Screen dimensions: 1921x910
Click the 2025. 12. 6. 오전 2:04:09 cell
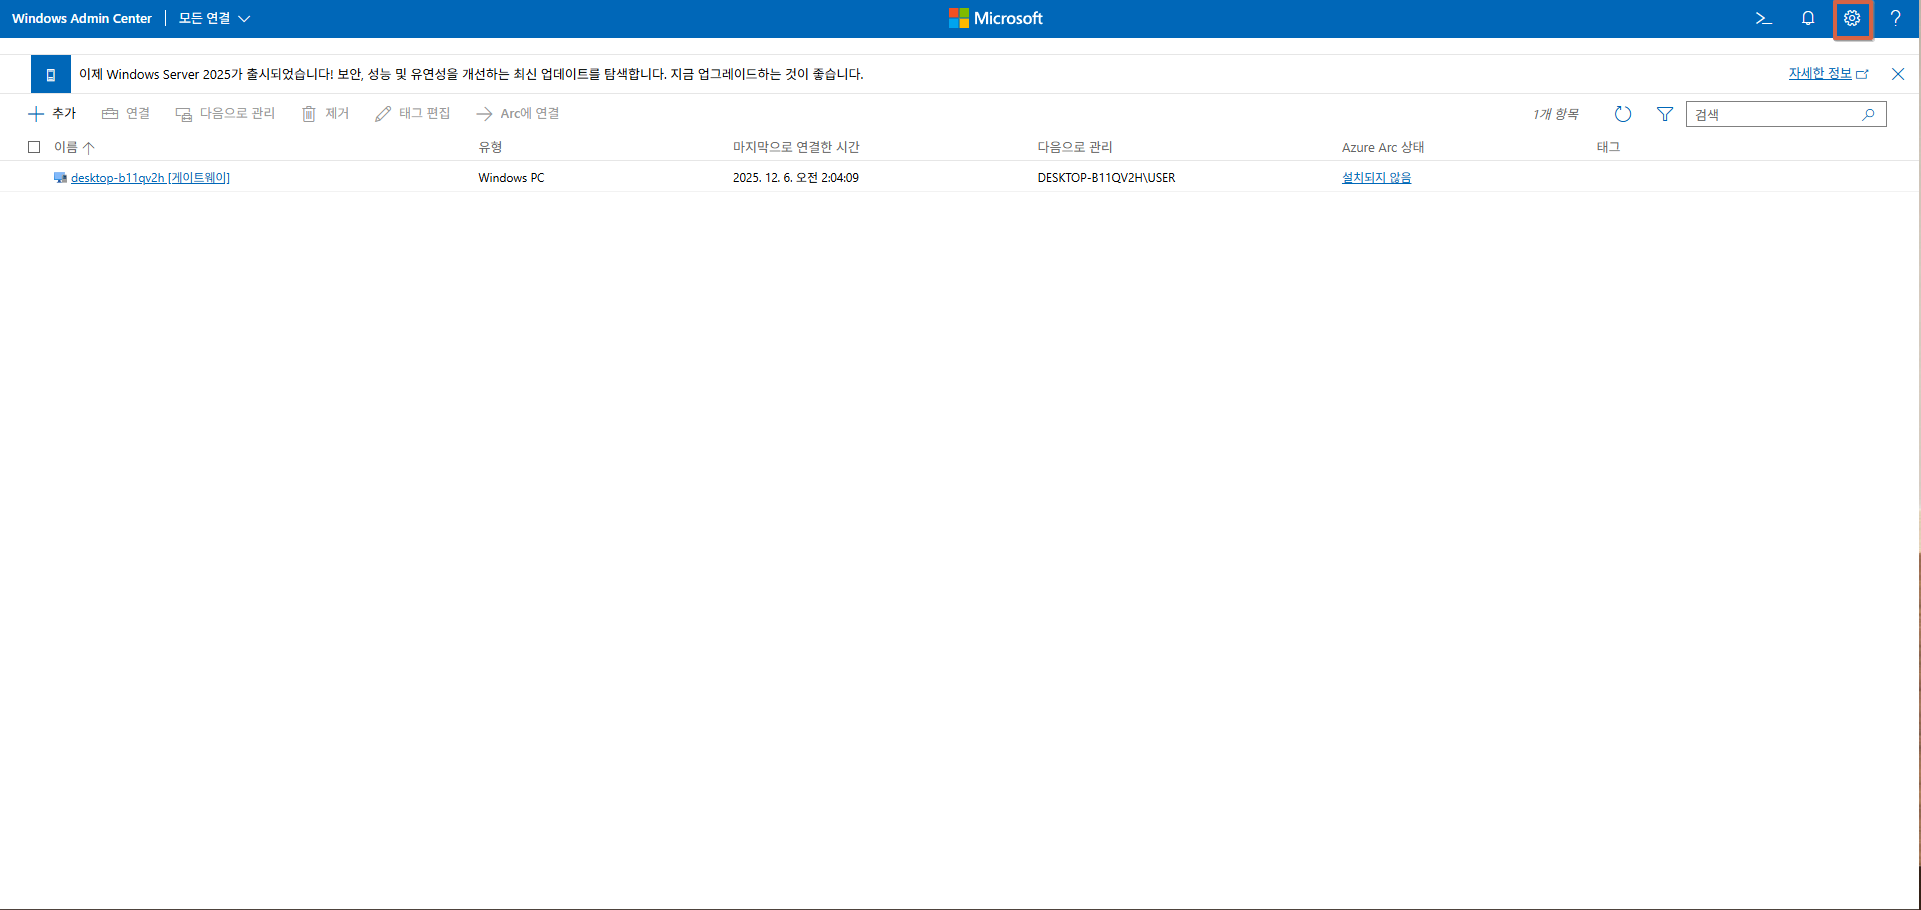pos(796,178)
